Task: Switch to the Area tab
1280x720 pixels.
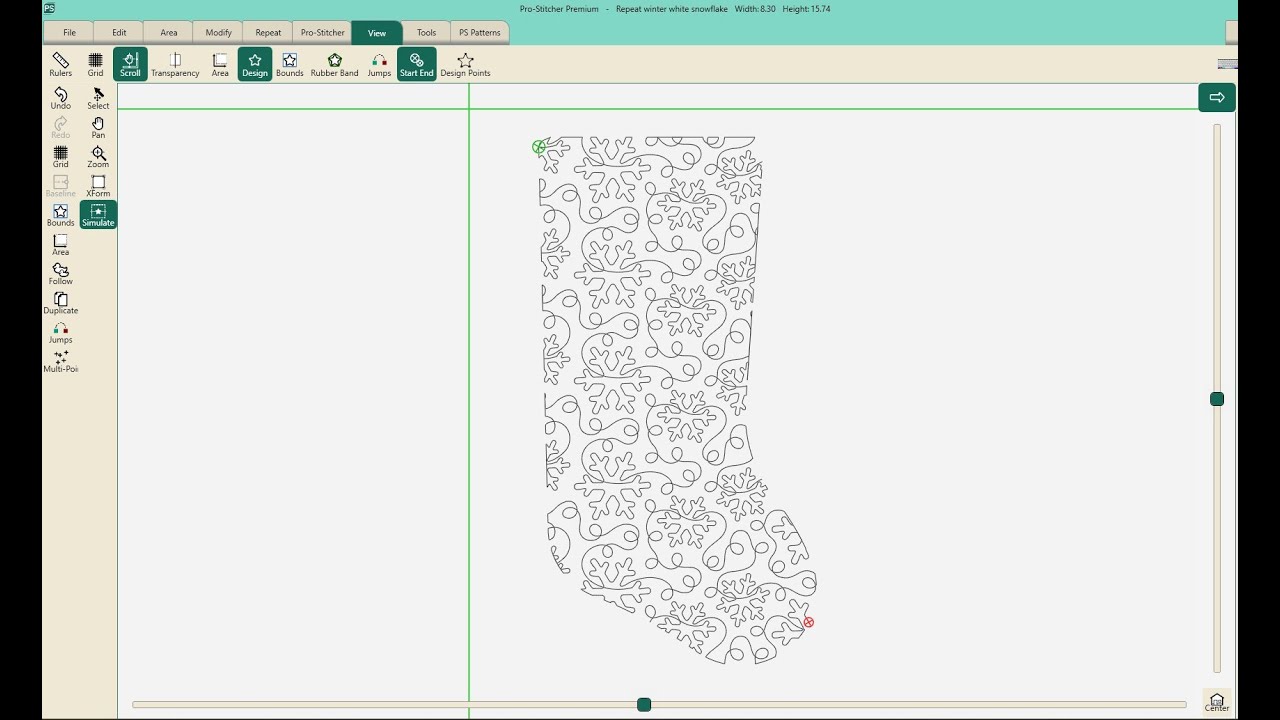Action: pos(169,33)
